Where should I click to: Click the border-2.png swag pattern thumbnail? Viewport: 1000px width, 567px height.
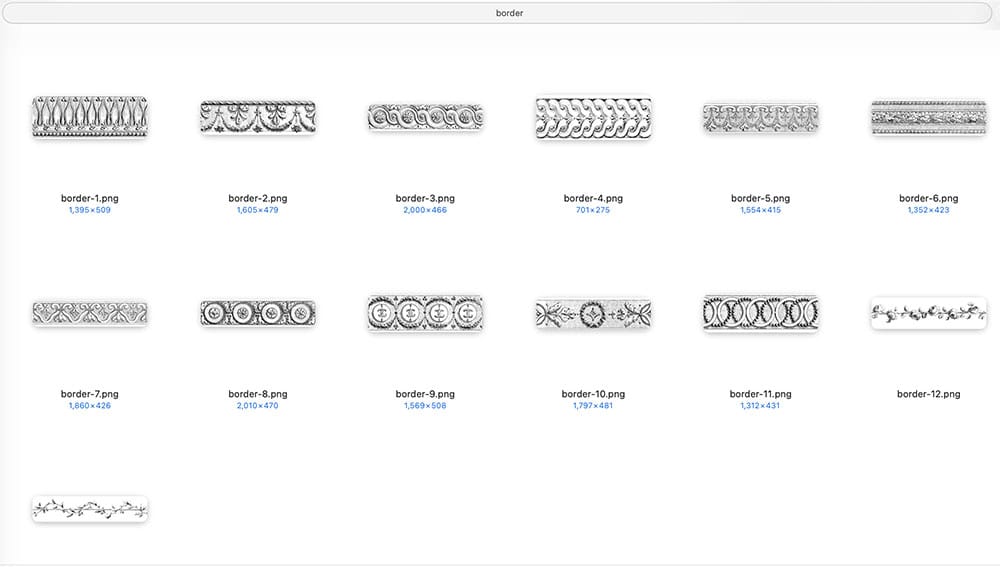click(258, 118)
